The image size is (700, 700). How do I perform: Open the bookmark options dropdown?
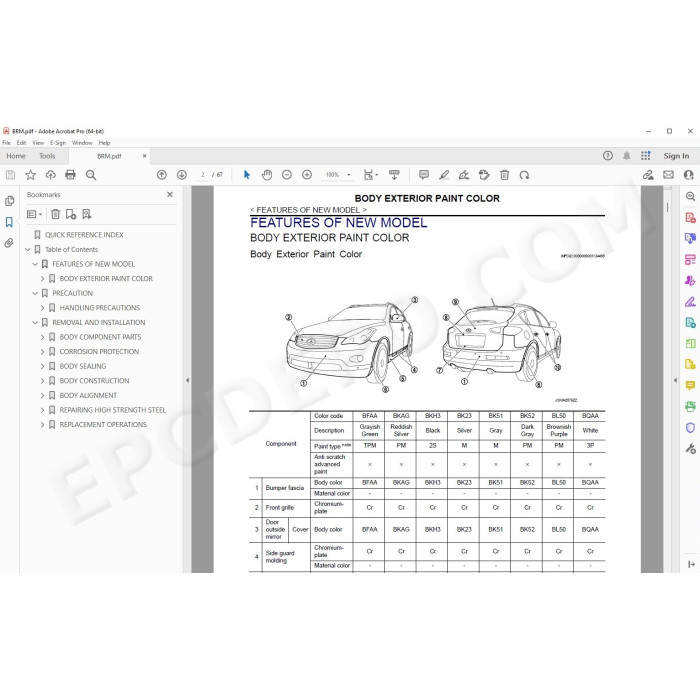point(34,214)
